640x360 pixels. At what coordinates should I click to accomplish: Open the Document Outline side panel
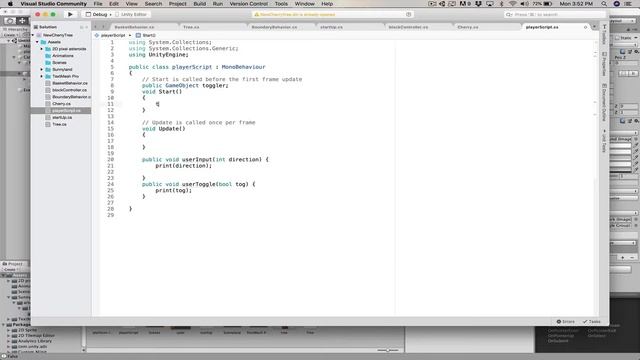coord(604,102)
